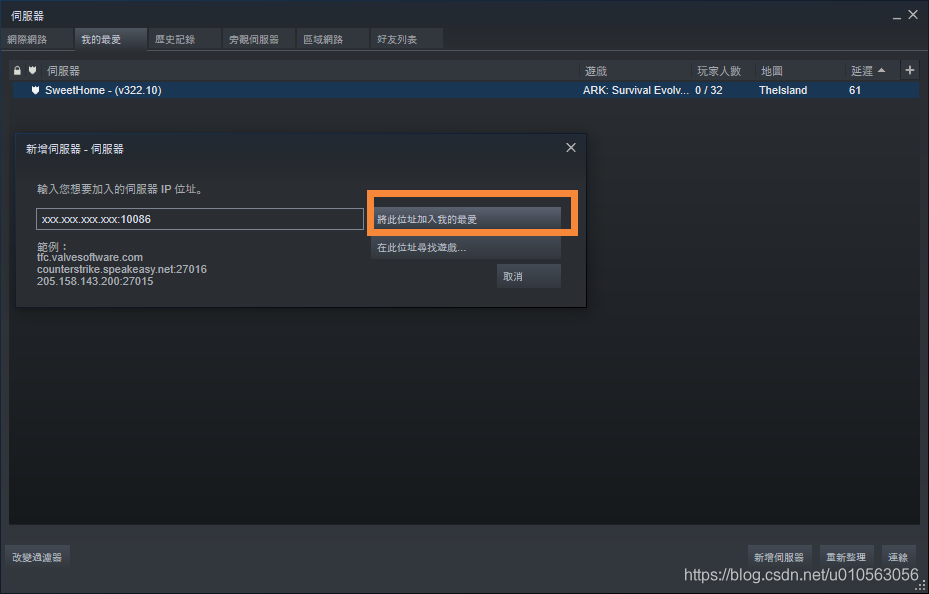Open the 好友列表 tab

point(406,39)
